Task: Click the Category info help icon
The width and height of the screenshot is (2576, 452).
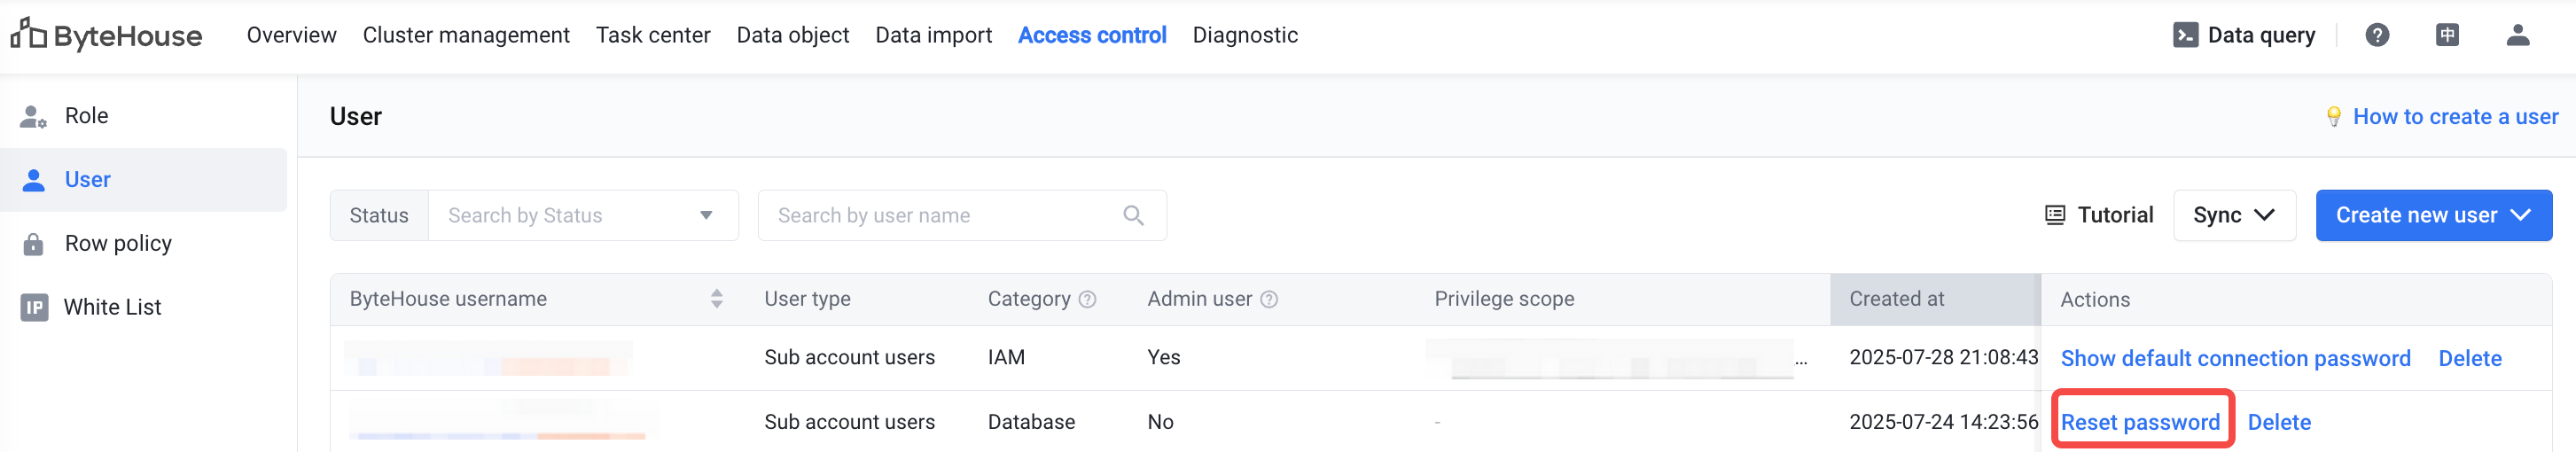Action: tap(1087, 299)
